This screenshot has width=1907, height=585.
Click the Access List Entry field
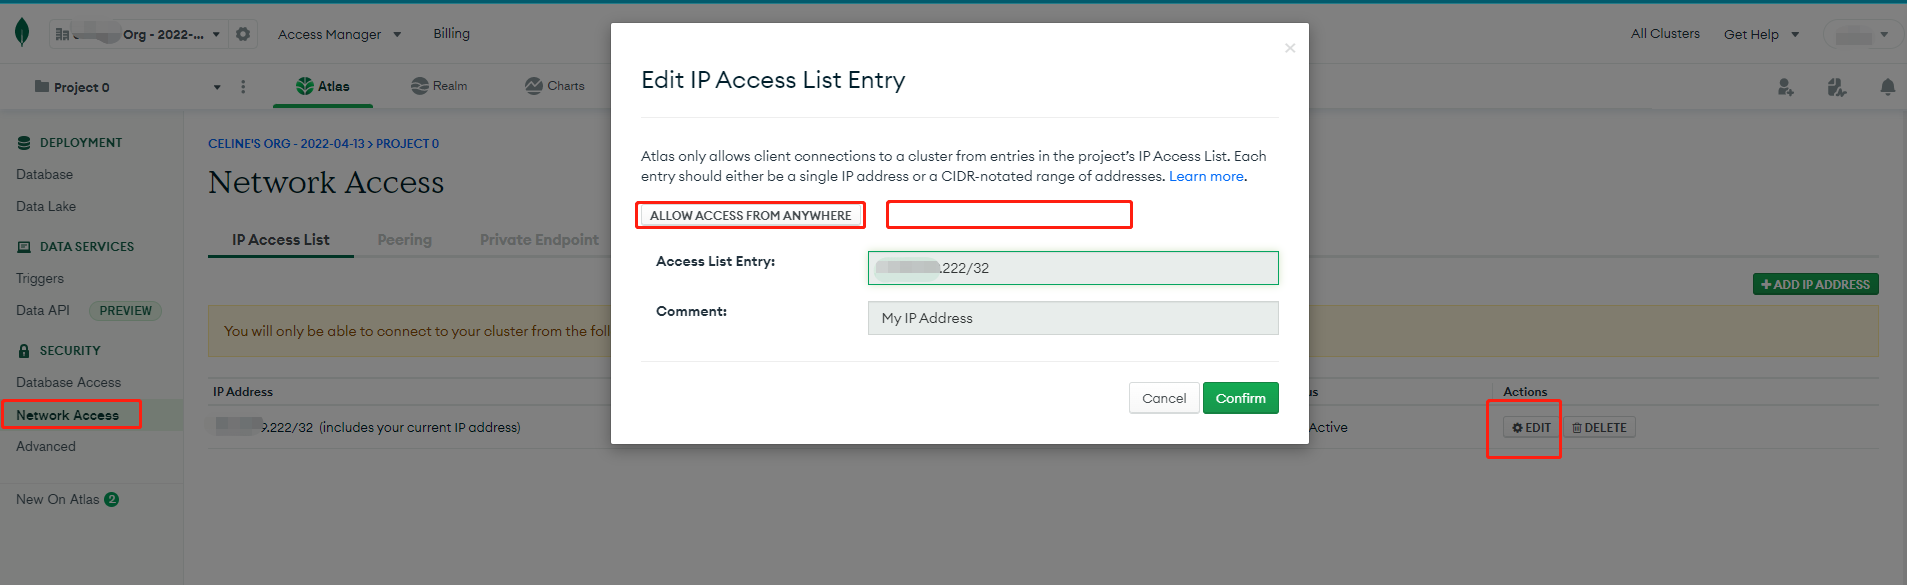click(1073, 268)
